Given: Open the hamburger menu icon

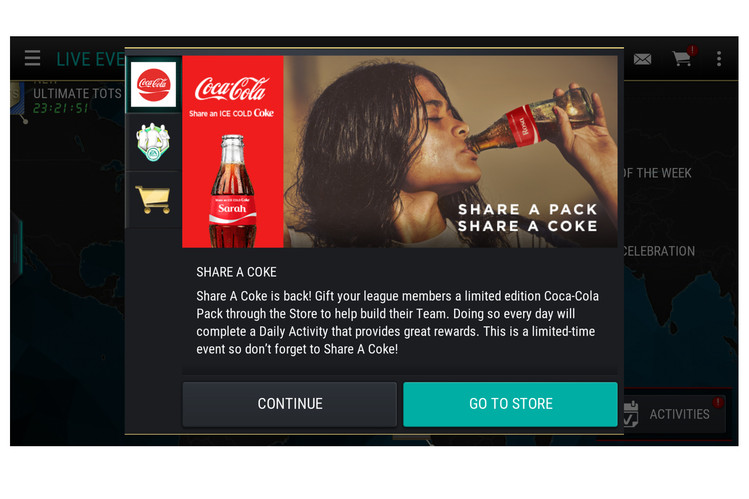Looking at the screenshot, I should pos(32,58).
